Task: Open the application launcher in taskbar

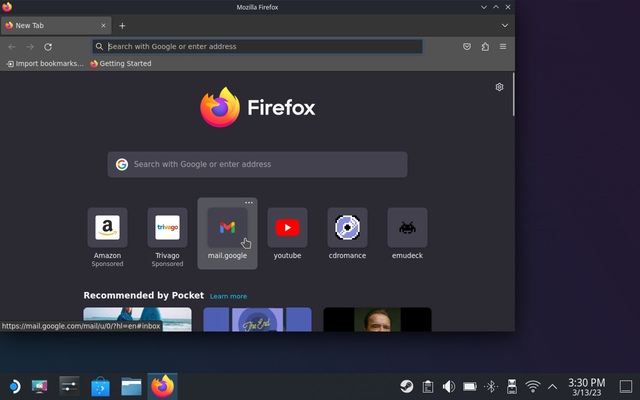Action: coord(14,386)
